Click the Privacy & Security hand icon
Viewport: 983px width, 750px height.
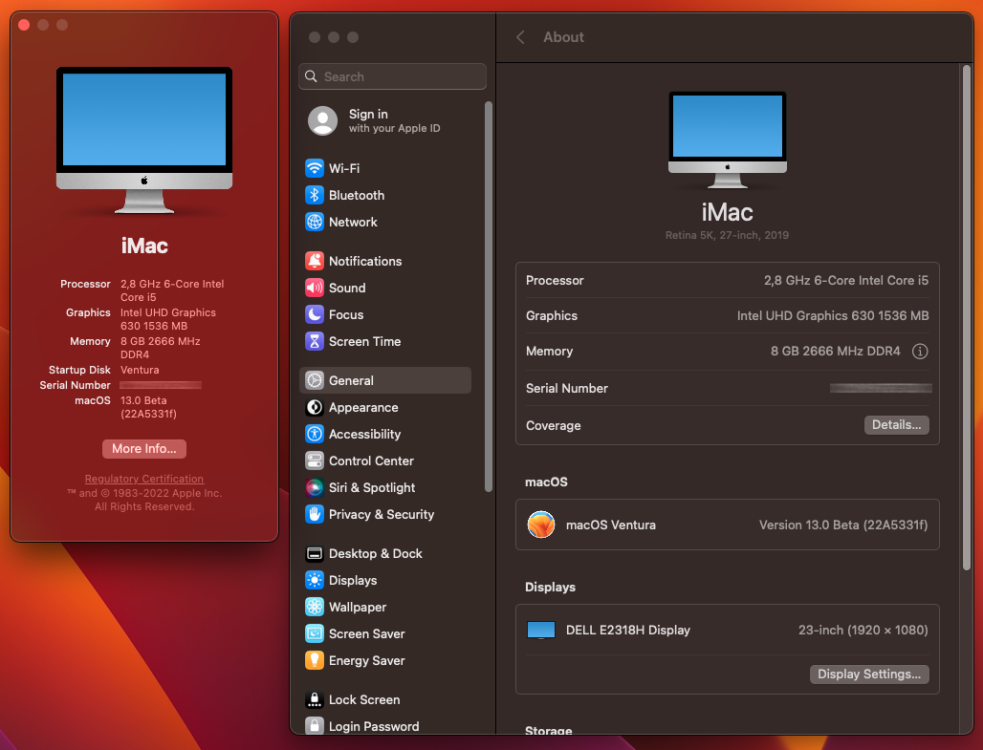click(x=314, y=514)
